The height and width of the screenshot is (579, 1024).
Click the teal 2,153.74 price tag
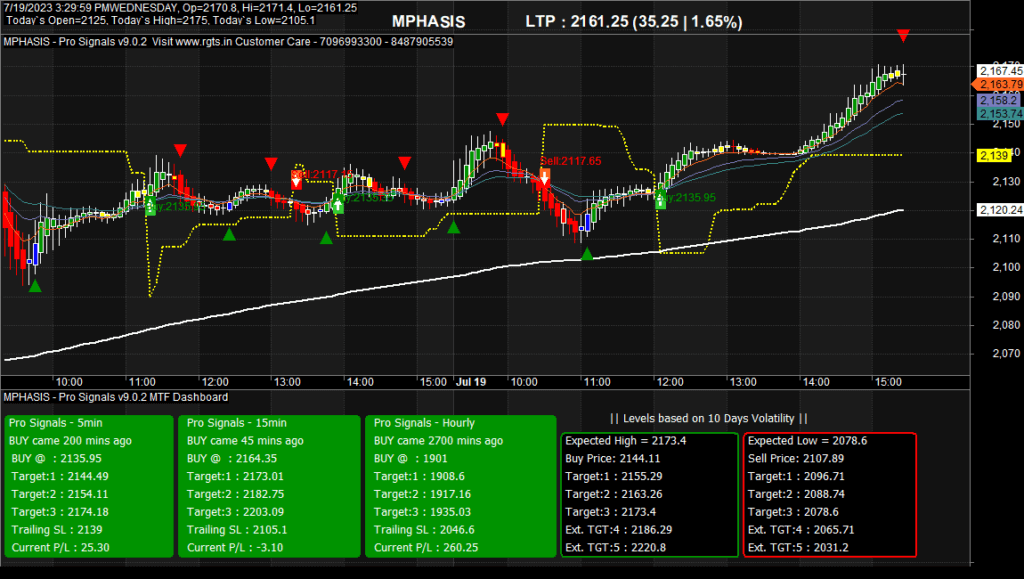click(1000, 114)
